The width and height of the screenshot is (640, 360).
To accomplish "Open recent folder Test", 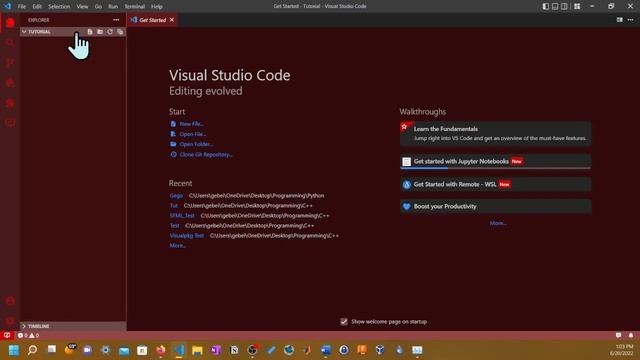I will [175, 225].
